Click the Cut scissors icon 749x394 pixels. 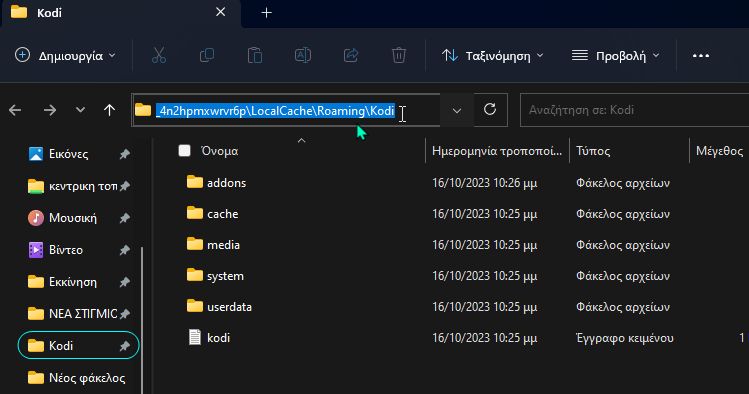click(159, 55)
